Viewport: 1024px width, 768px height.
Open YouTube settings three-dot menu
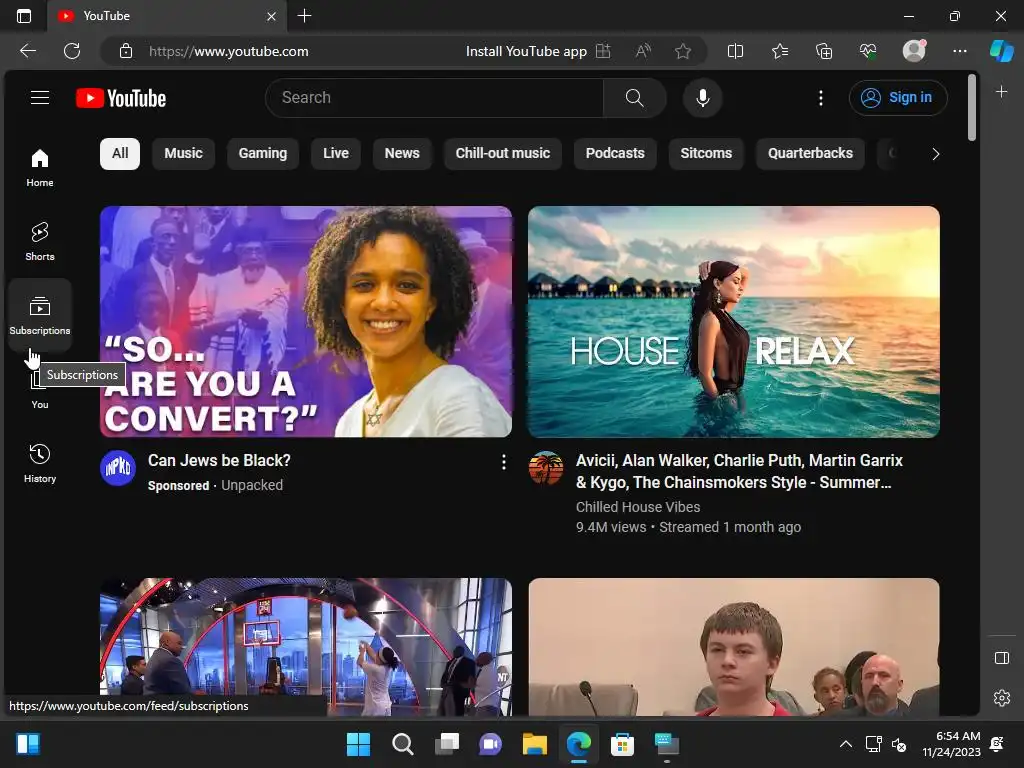(x=821, y=98)
